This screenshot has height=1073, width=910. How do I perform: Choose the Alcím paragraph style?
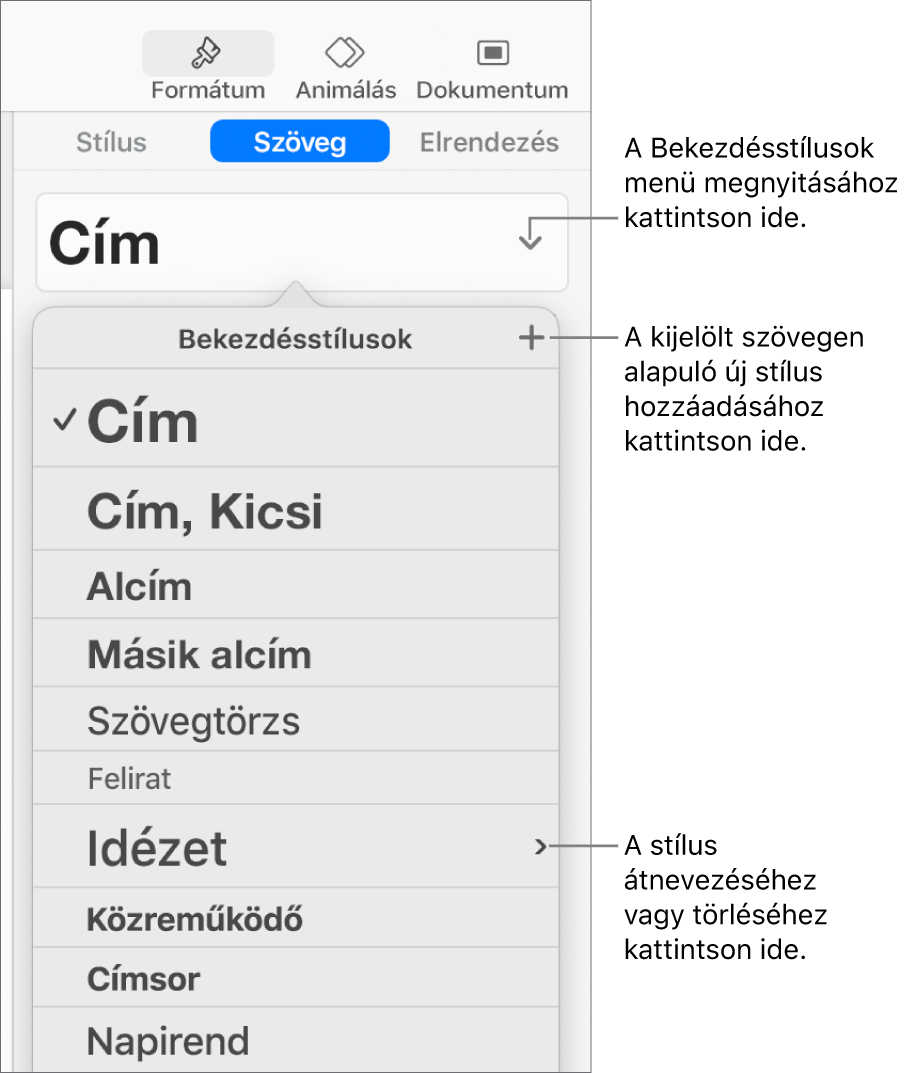(x=296, y=585)
